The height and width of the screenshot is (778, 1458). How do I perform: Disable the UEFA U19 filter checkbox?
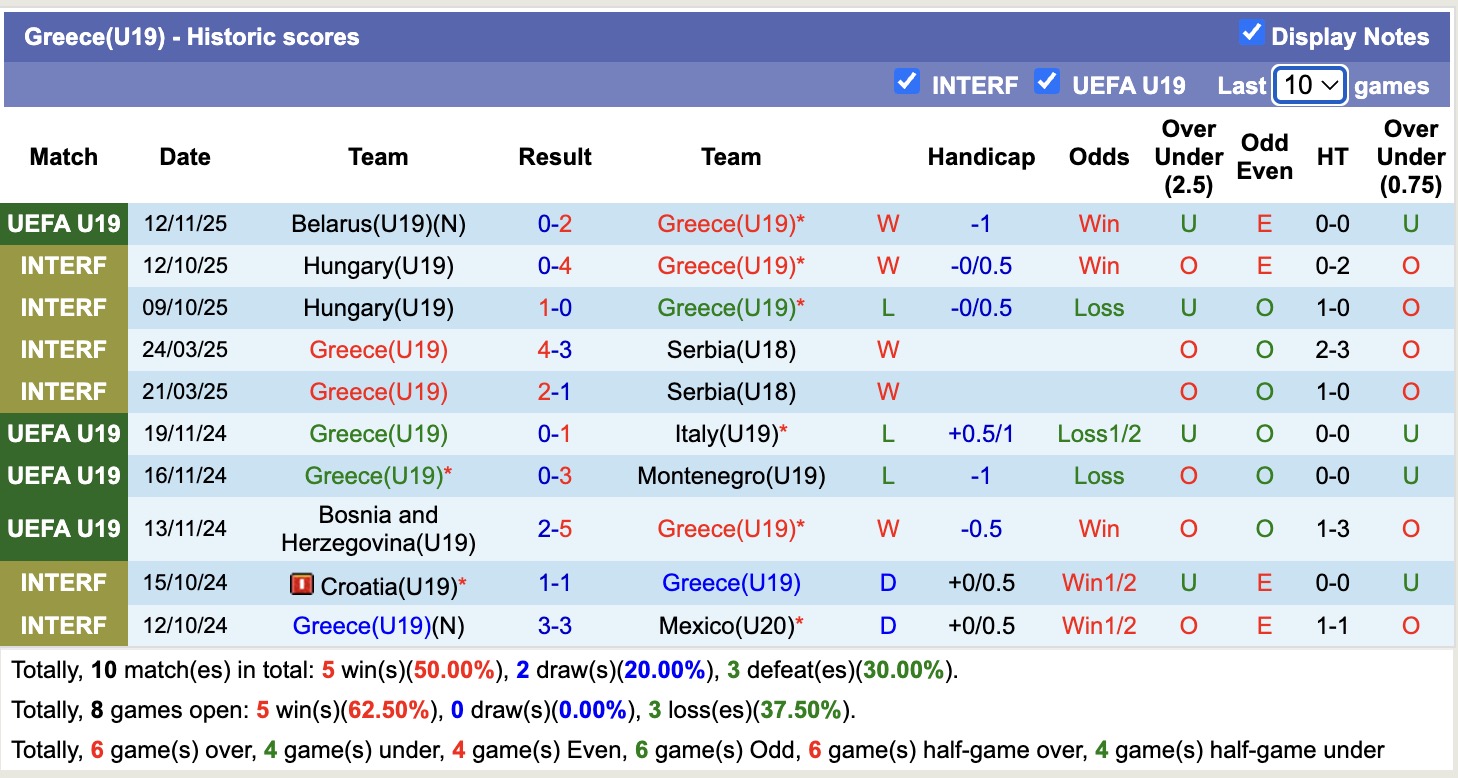coord(1047,81)
